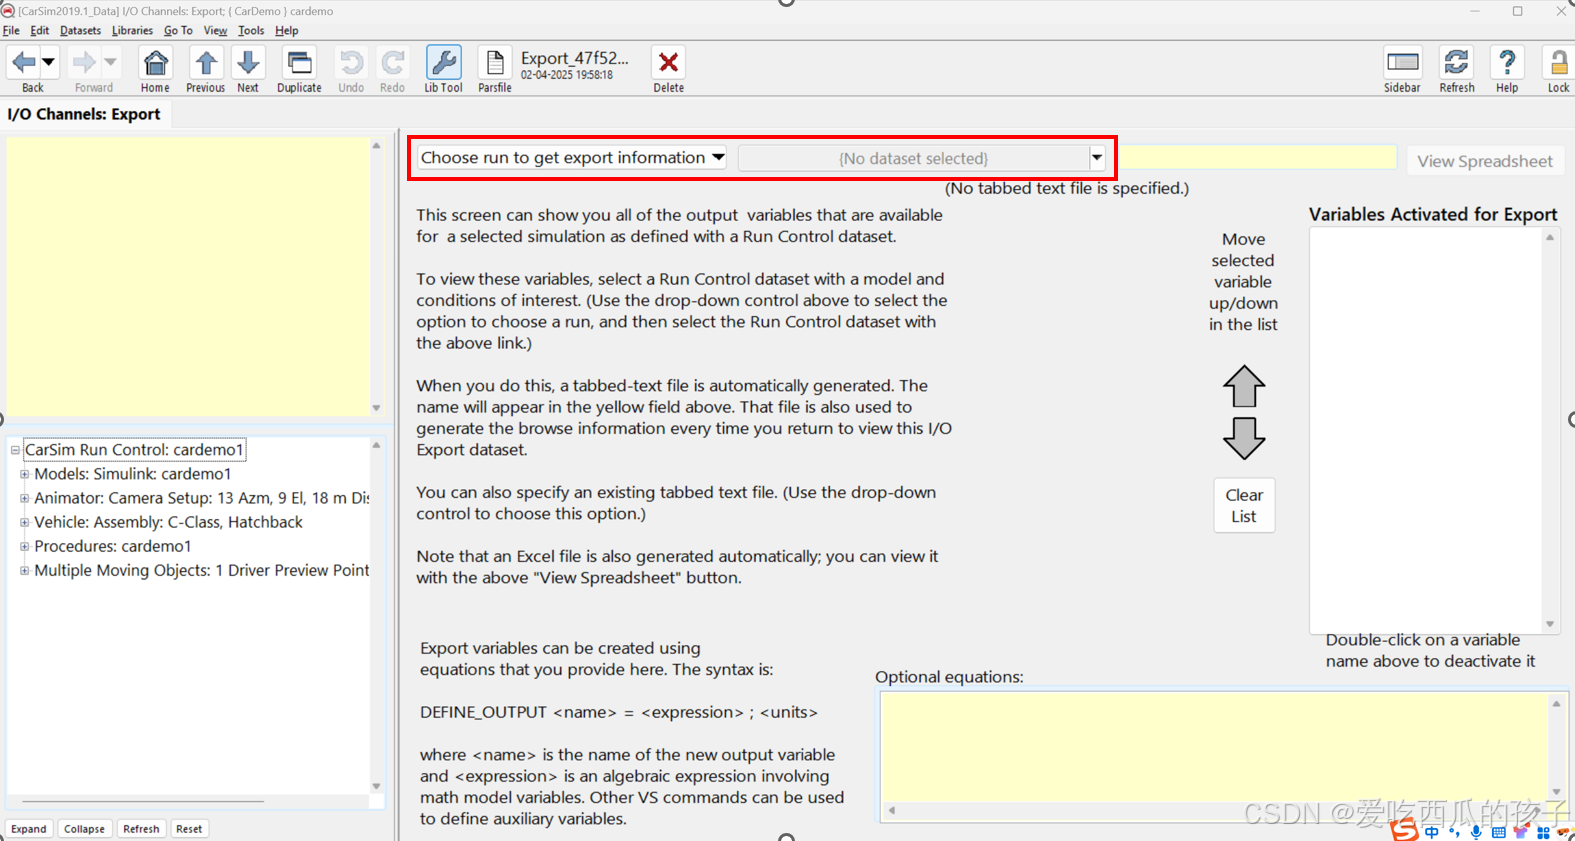Open the '{No dataset selected}' dropdown arrow

coord(1097,158)
